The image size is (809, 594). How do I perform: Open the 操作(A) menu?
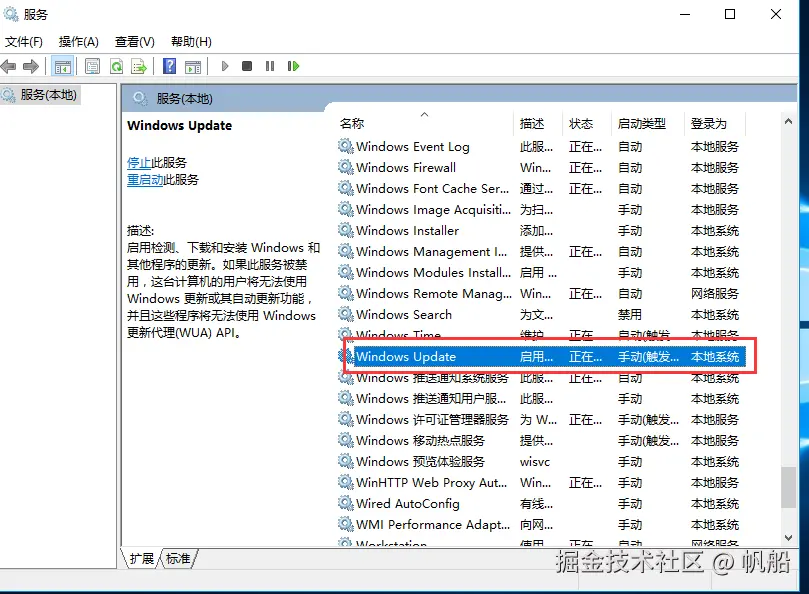78,41
